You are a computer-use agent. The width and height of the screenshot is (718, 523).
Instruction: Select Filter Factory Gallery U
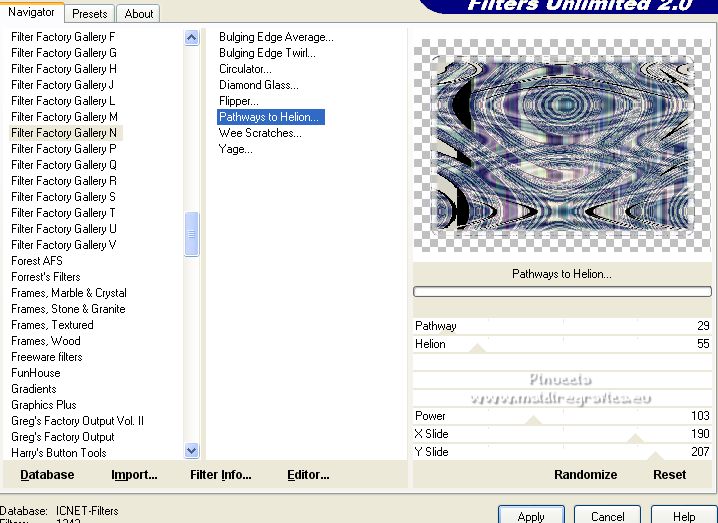coord(64,229)
